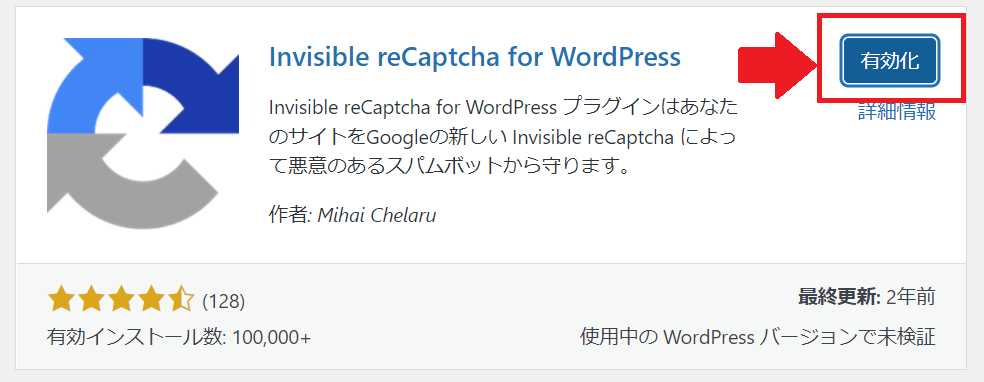This screenshot has height=382, width=984.
Task: Click the star rating display
Action: pyautogui.click(x=121, y=299)
